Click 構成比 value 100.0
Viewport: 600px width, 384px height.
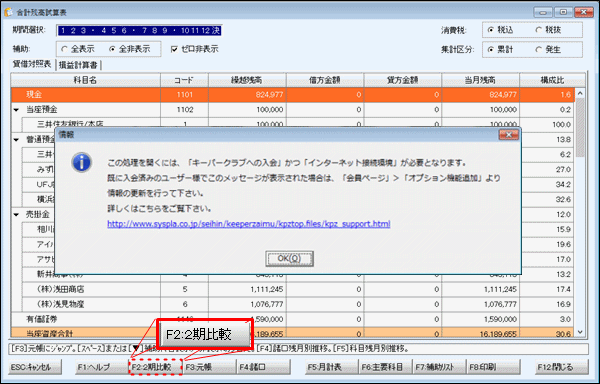click(x=562, y=125)
